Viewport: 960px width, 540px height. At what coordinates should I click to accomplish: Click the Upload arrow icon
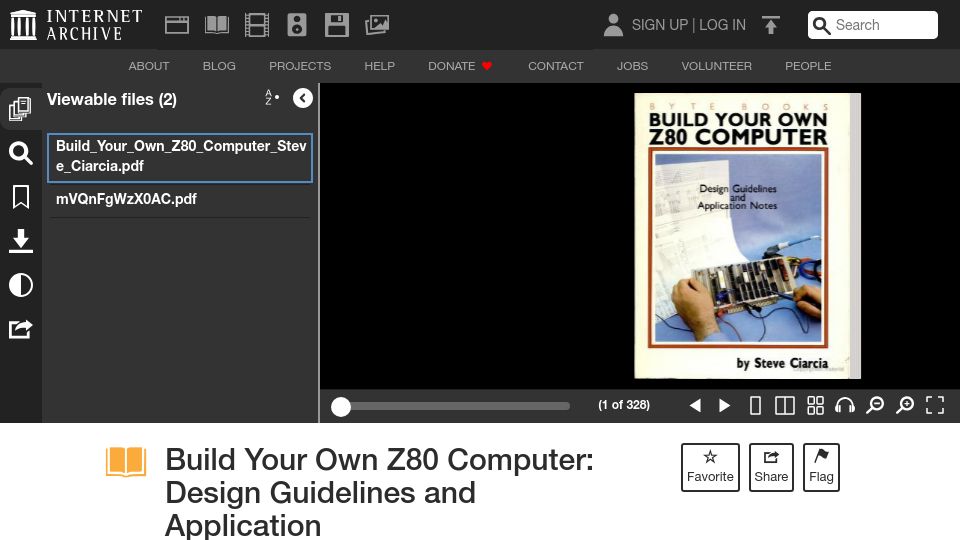coord(771,25)
